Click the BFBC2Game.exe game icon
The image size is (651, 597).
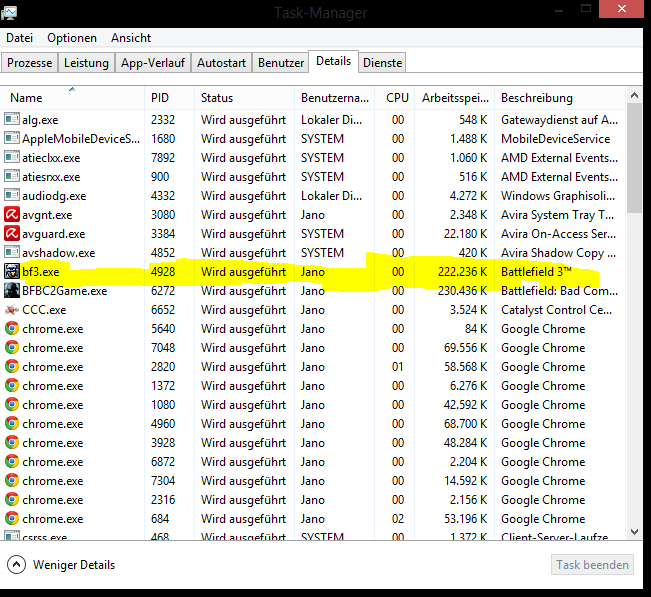[x=12, y=291]
